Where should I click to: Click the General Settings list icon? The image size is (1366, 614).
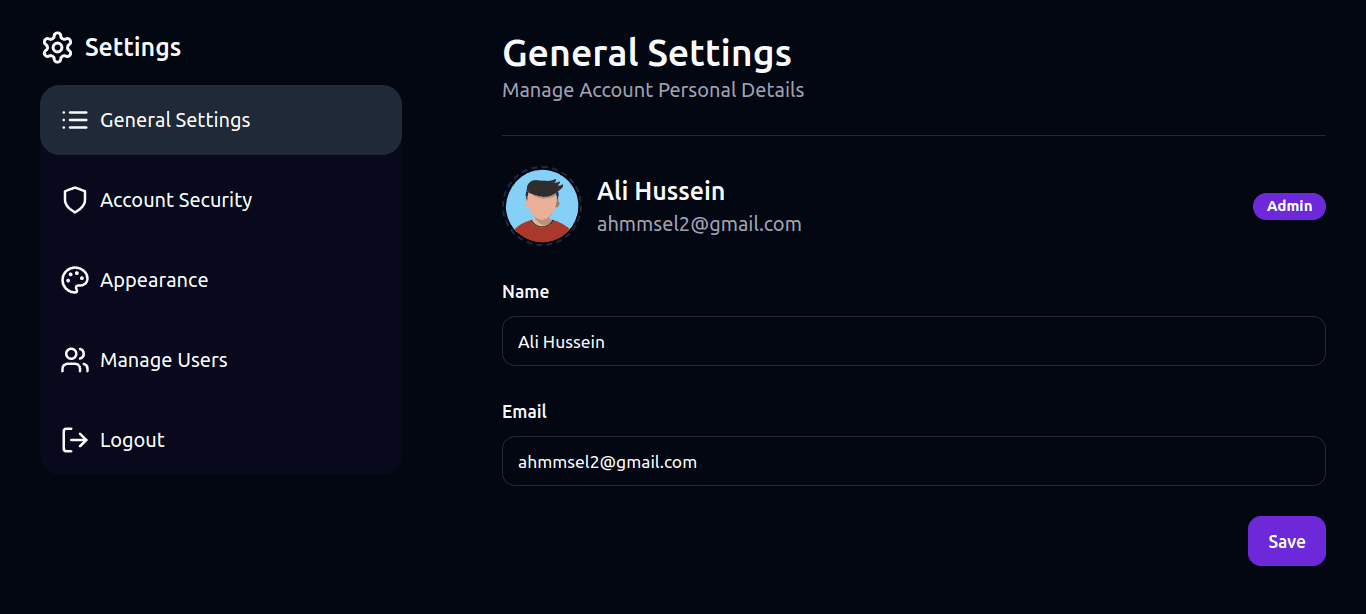(x=75, y=120)
